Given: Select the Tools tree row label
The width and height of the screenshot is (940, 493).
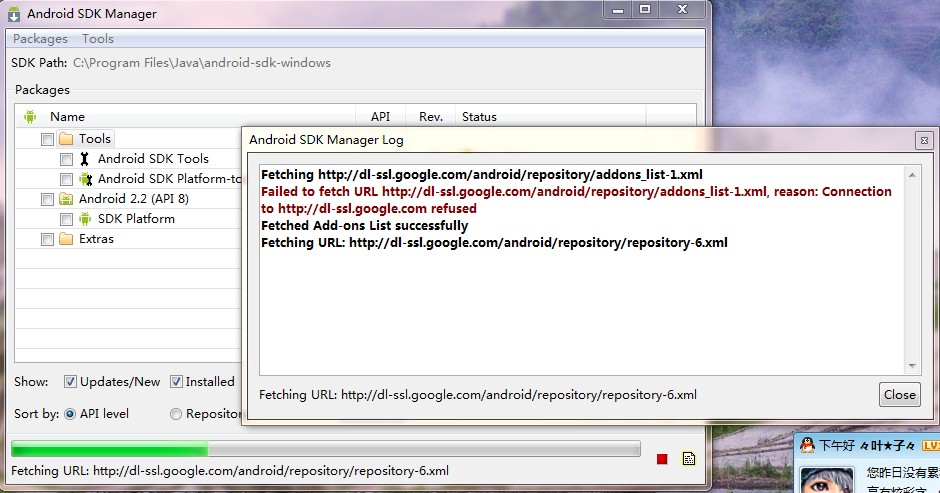Looking at the screenshot, I should pyautogui.click(x=95, y=139).
